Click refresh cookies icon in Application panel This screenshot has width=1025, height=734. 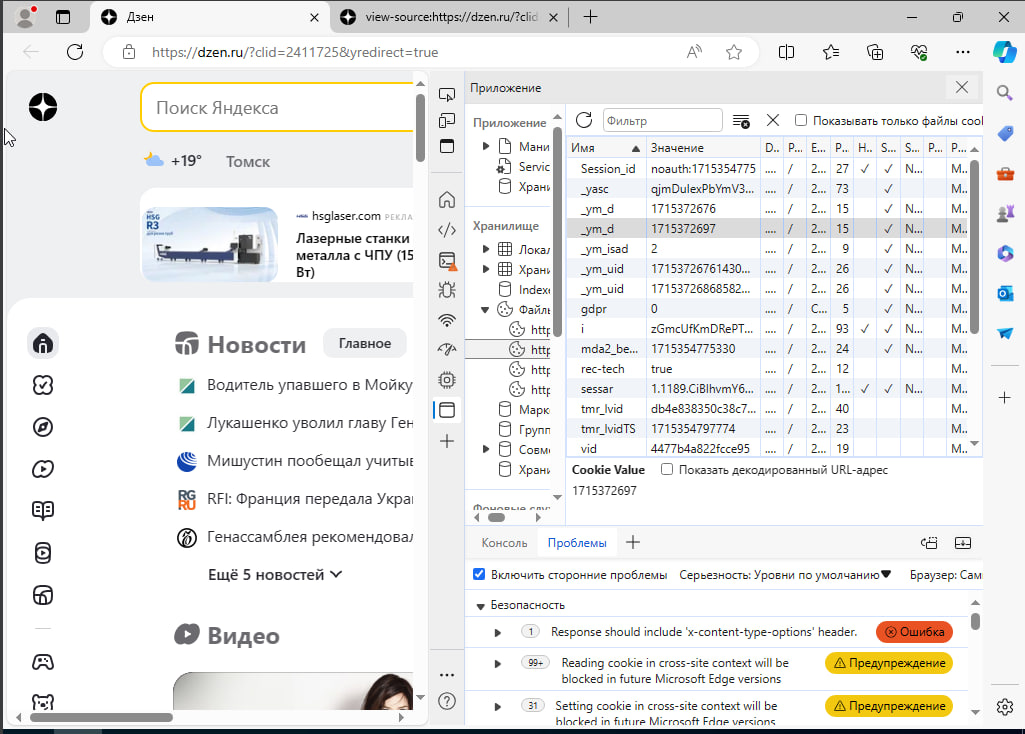click(x=584, y=120)
